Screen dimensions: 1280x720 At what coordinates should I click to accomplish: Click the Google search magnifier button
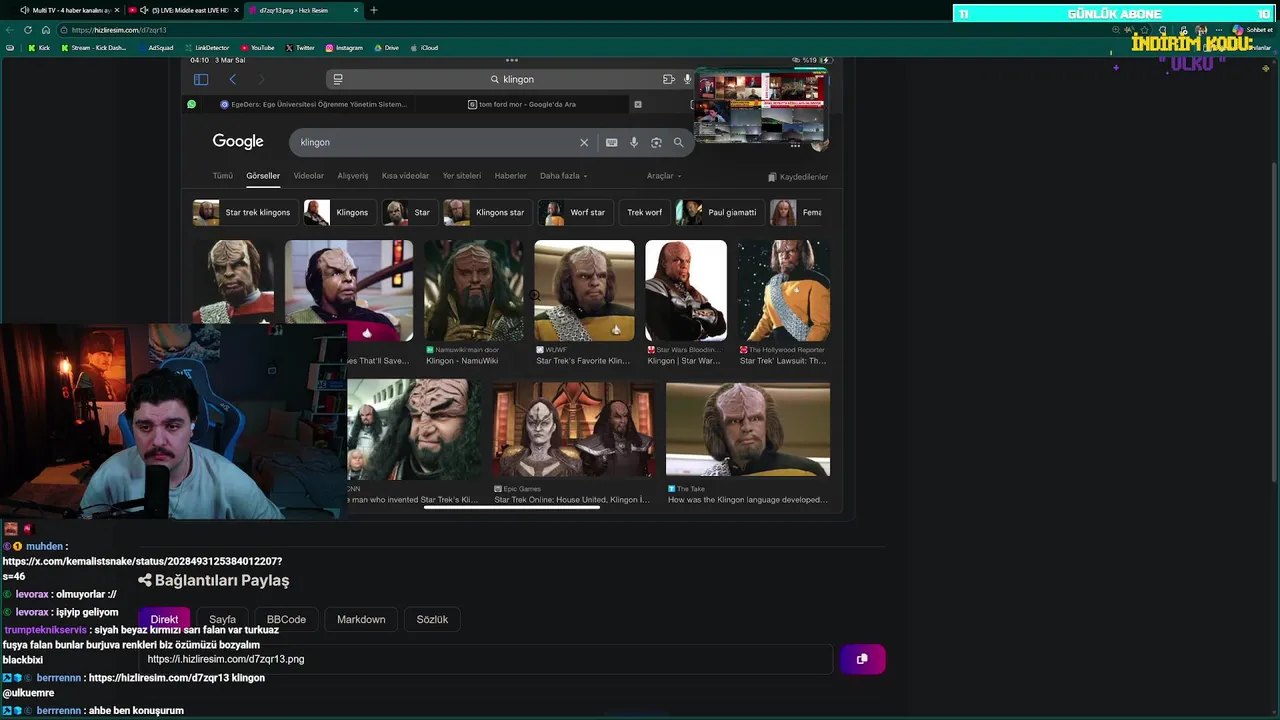(x=678, y=142)
